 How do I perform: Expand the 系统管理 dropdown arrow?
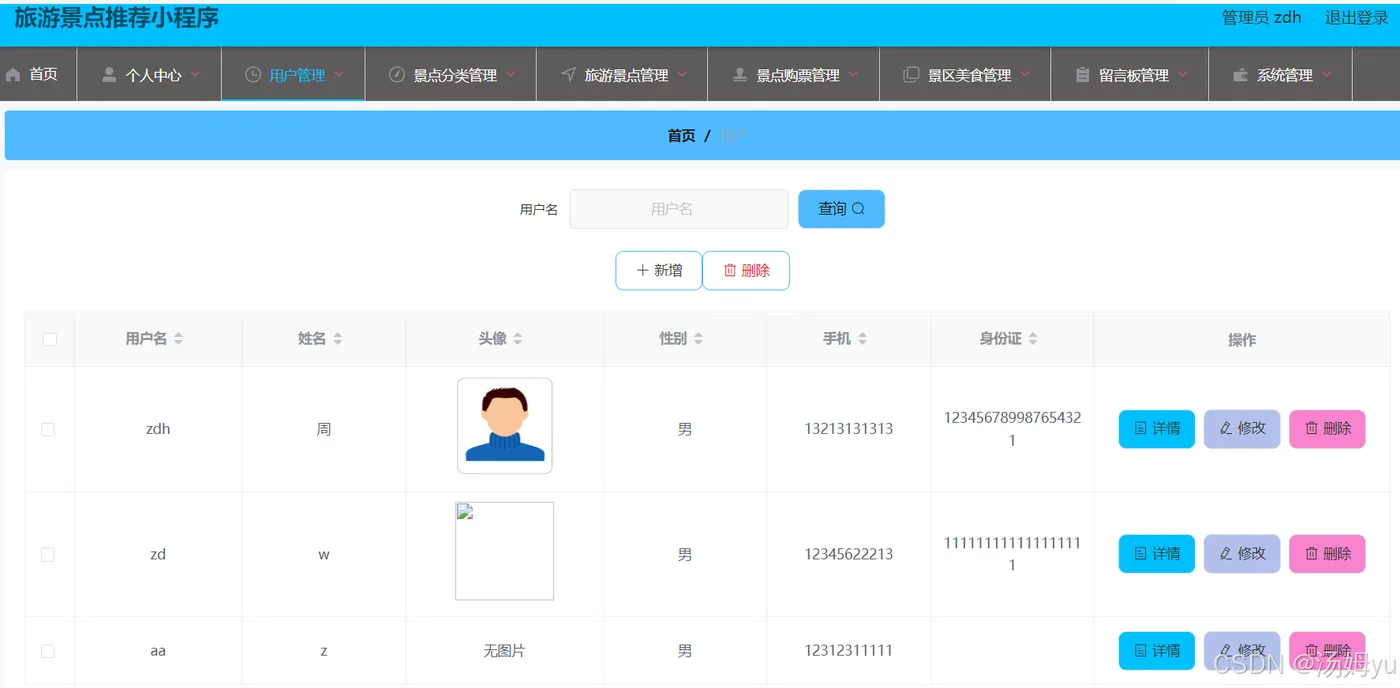(1326, 74)
